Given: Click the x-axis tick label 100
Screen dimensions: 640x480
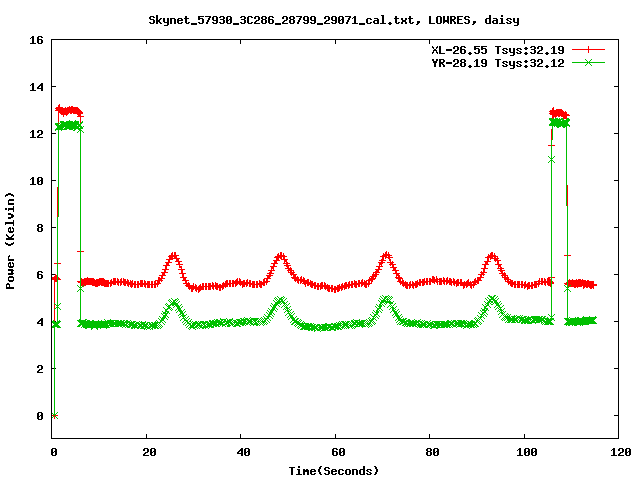Looking at the screenshot, I should click(x=527, y=452).
